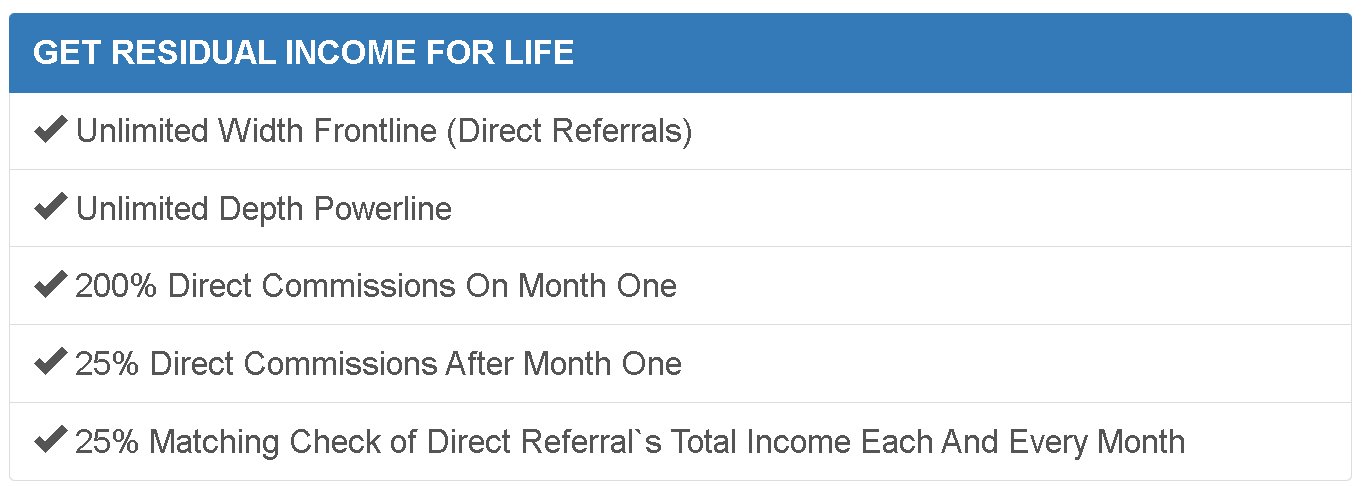Click the Unlimited Width Frontline list item text
The image size is (1362, 486).
383,131
